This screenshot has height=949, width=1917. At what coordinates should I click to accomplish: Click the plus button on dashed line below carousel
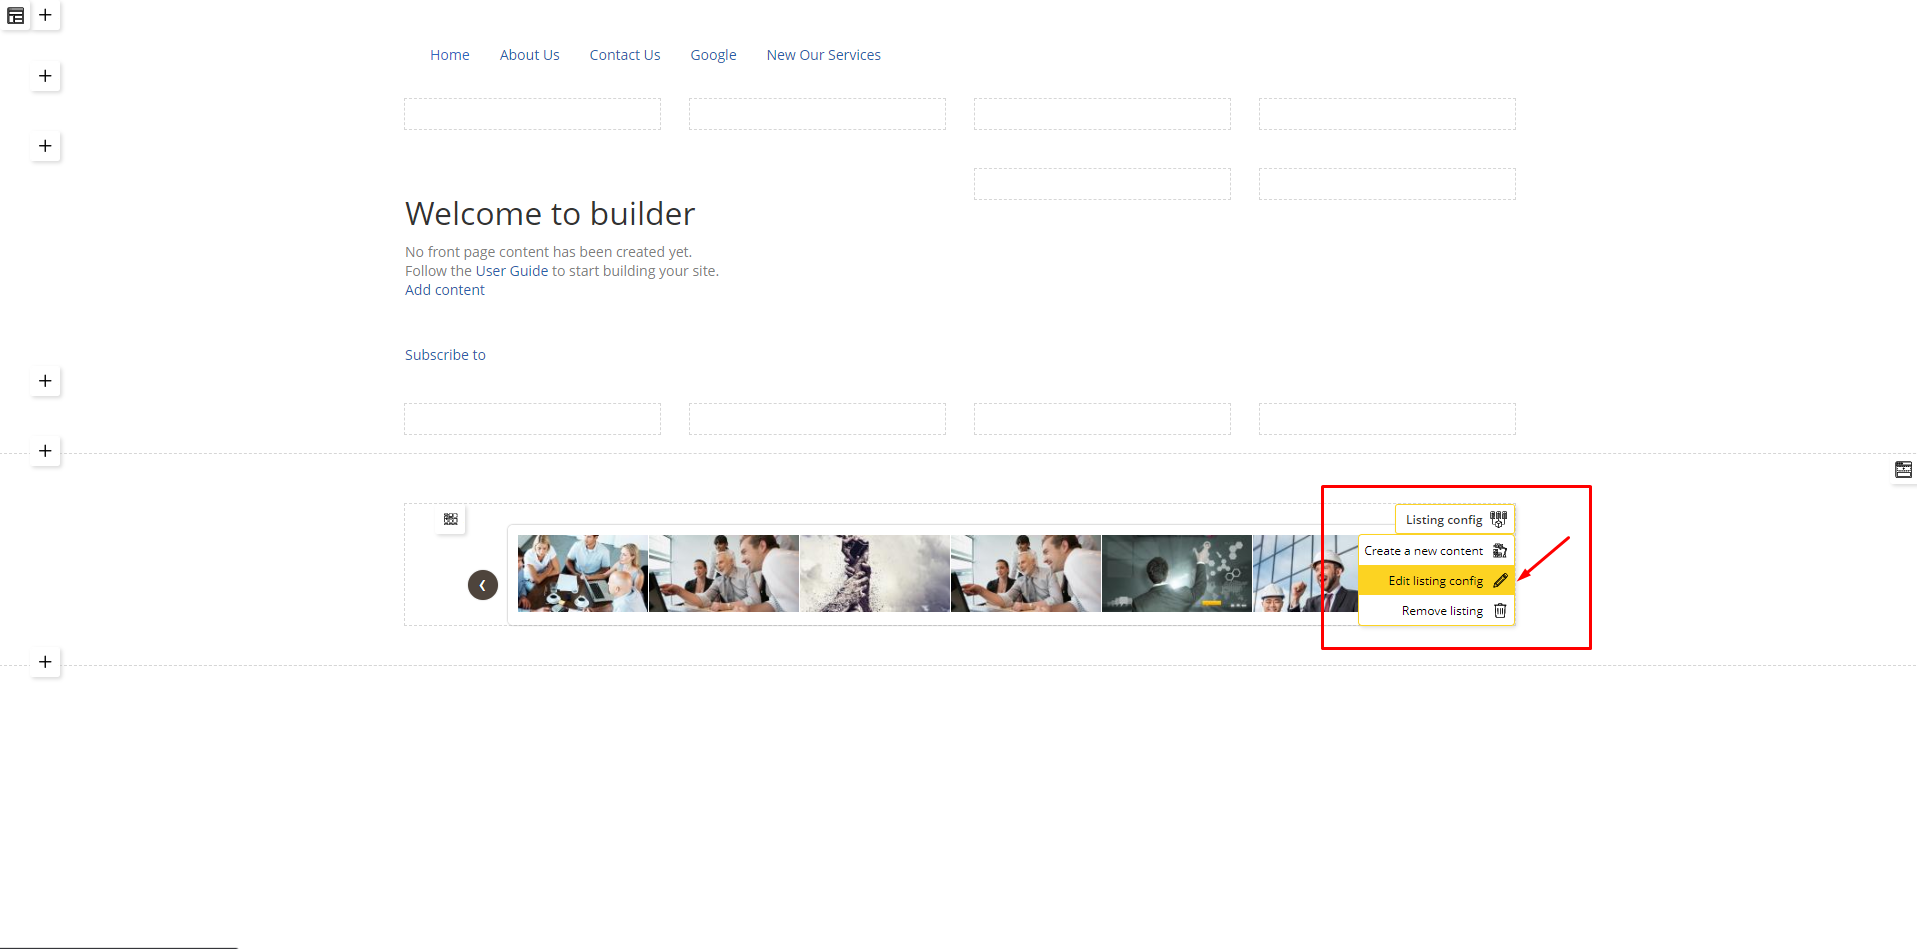(x=45, y=662)
